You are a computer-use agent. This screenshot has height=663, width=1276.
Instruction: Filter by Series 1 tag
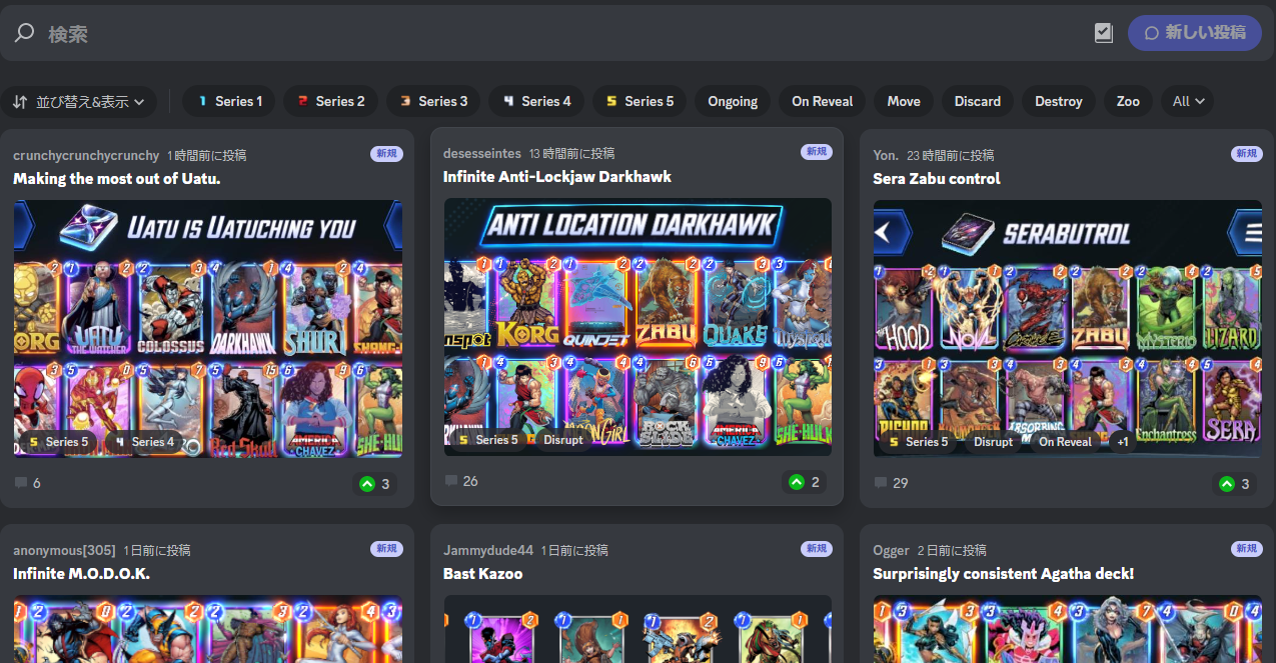tap(229, 101)
